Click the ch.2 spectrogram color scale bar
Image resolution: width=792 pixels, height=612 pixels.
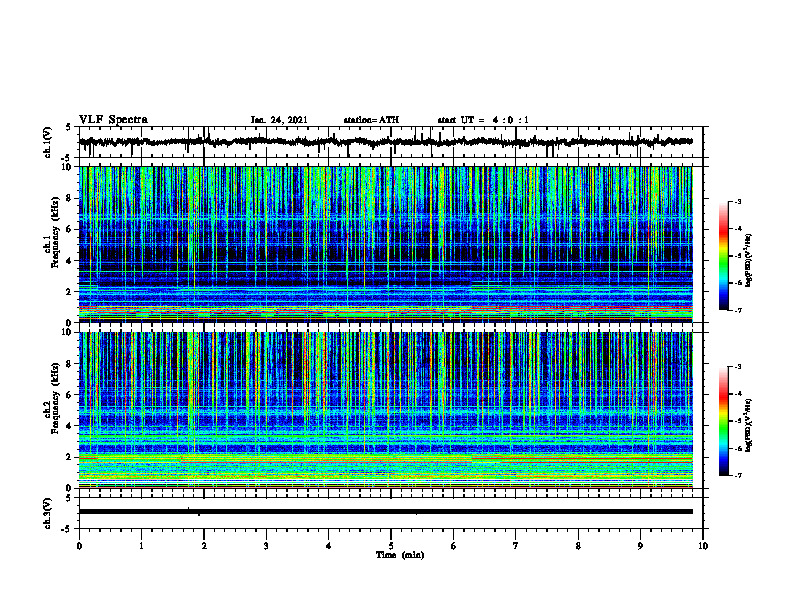pos(723,421)
